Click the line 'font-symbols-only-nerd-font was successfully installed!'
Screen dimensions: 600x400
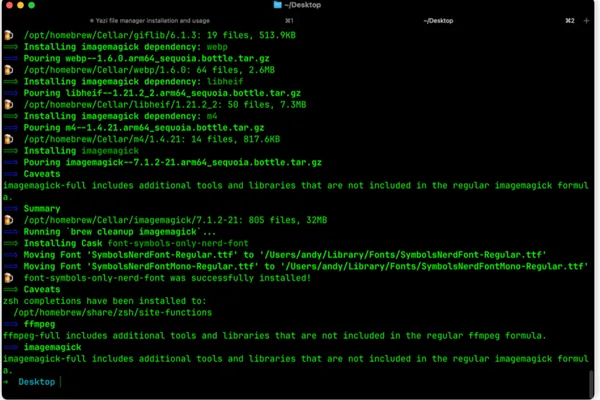tap(167, 278)
